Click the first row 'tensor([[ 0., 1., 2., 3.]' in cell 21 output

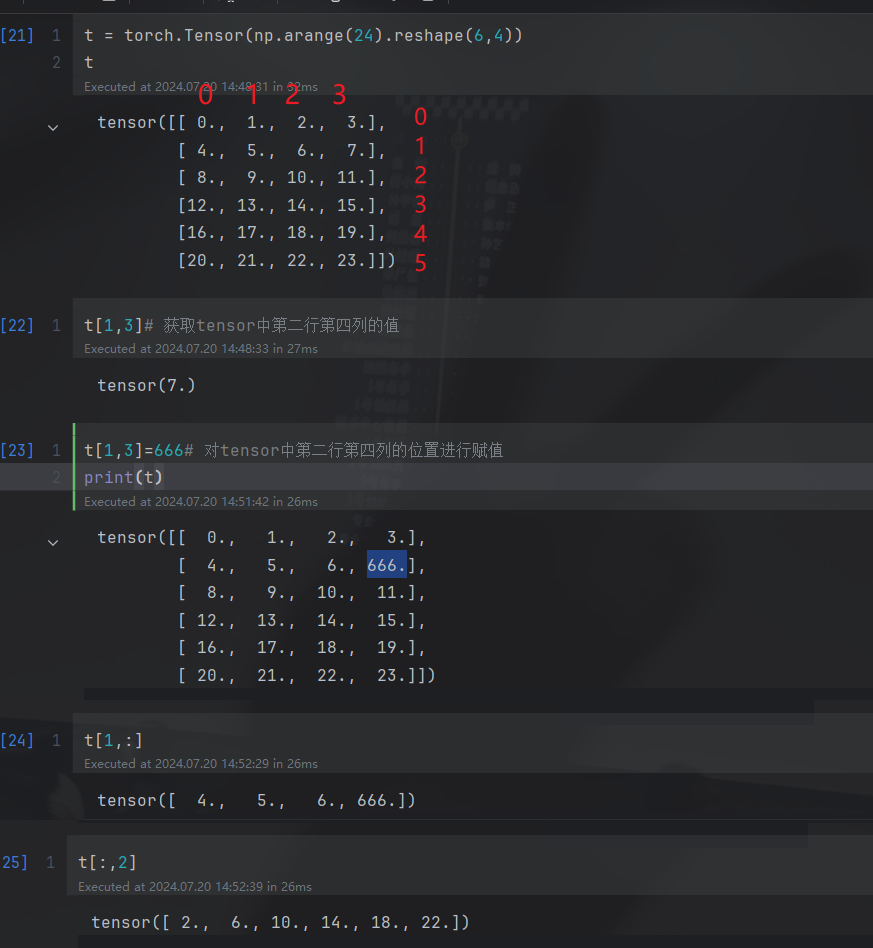pos(241,123)
